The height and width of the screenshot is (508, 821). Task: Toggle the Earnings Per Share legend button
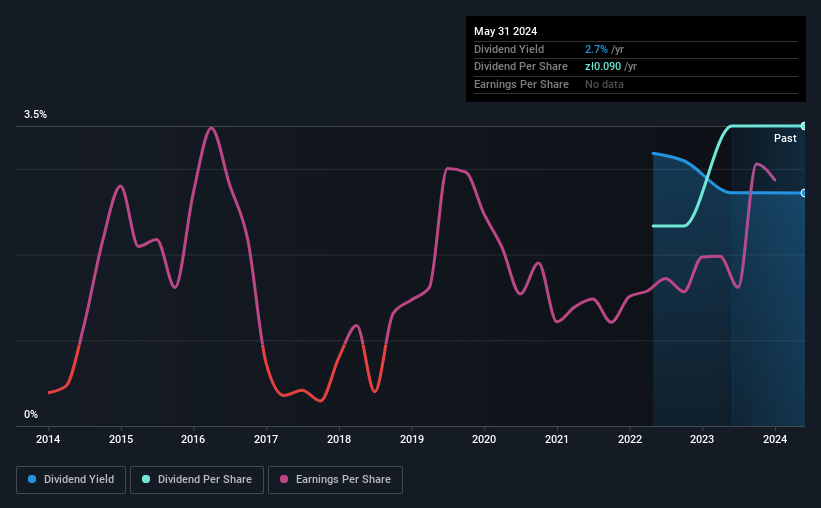[x=335, y=480]
